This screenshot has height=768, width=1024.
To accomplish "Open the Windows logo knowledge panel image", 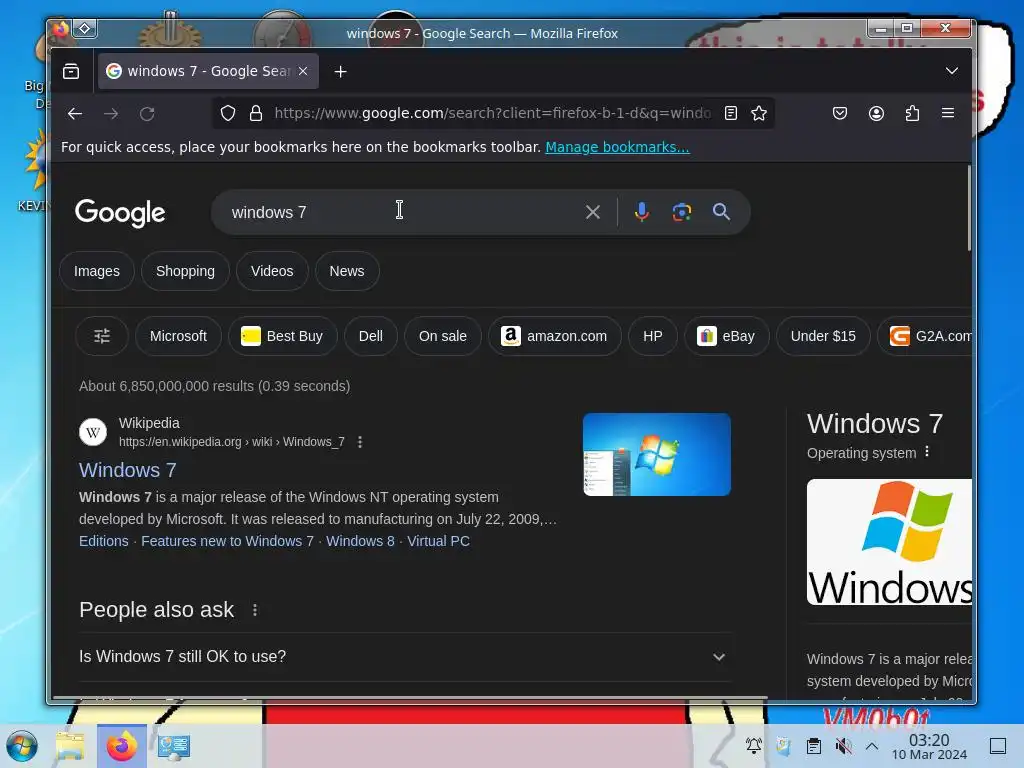I will 889,542.
